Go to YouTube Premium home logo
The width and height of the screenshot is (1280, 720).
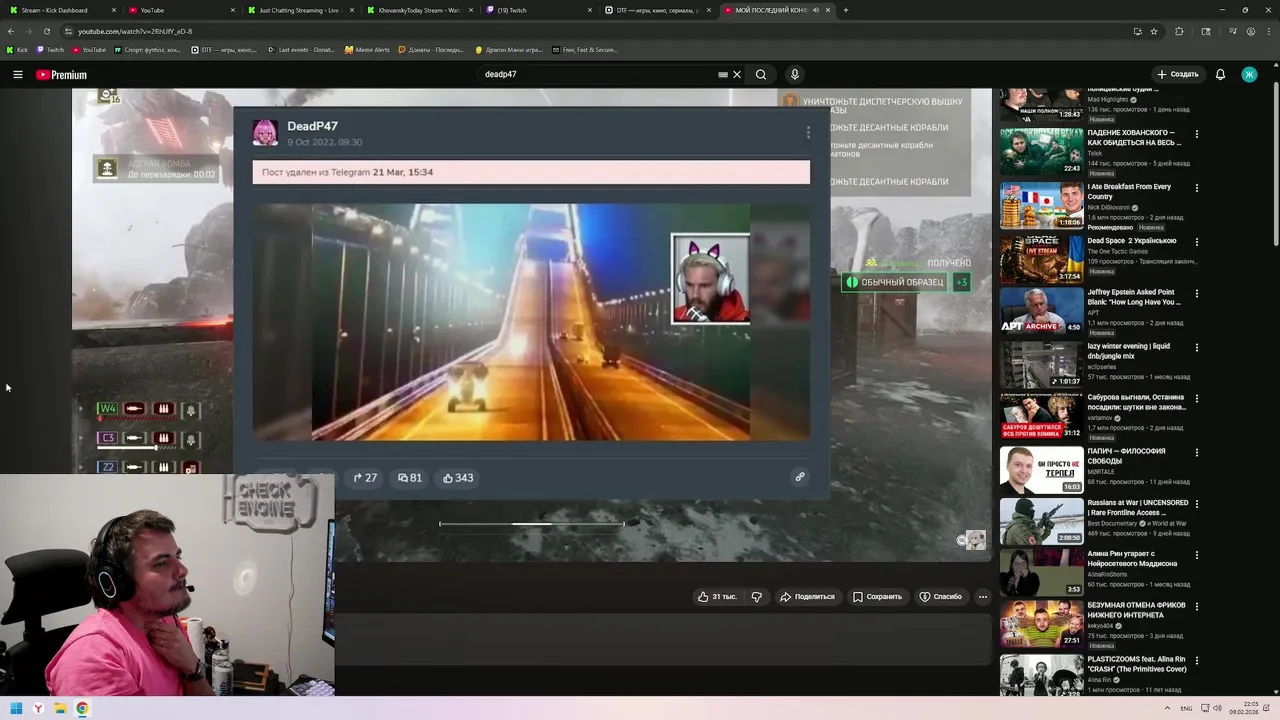61,75
